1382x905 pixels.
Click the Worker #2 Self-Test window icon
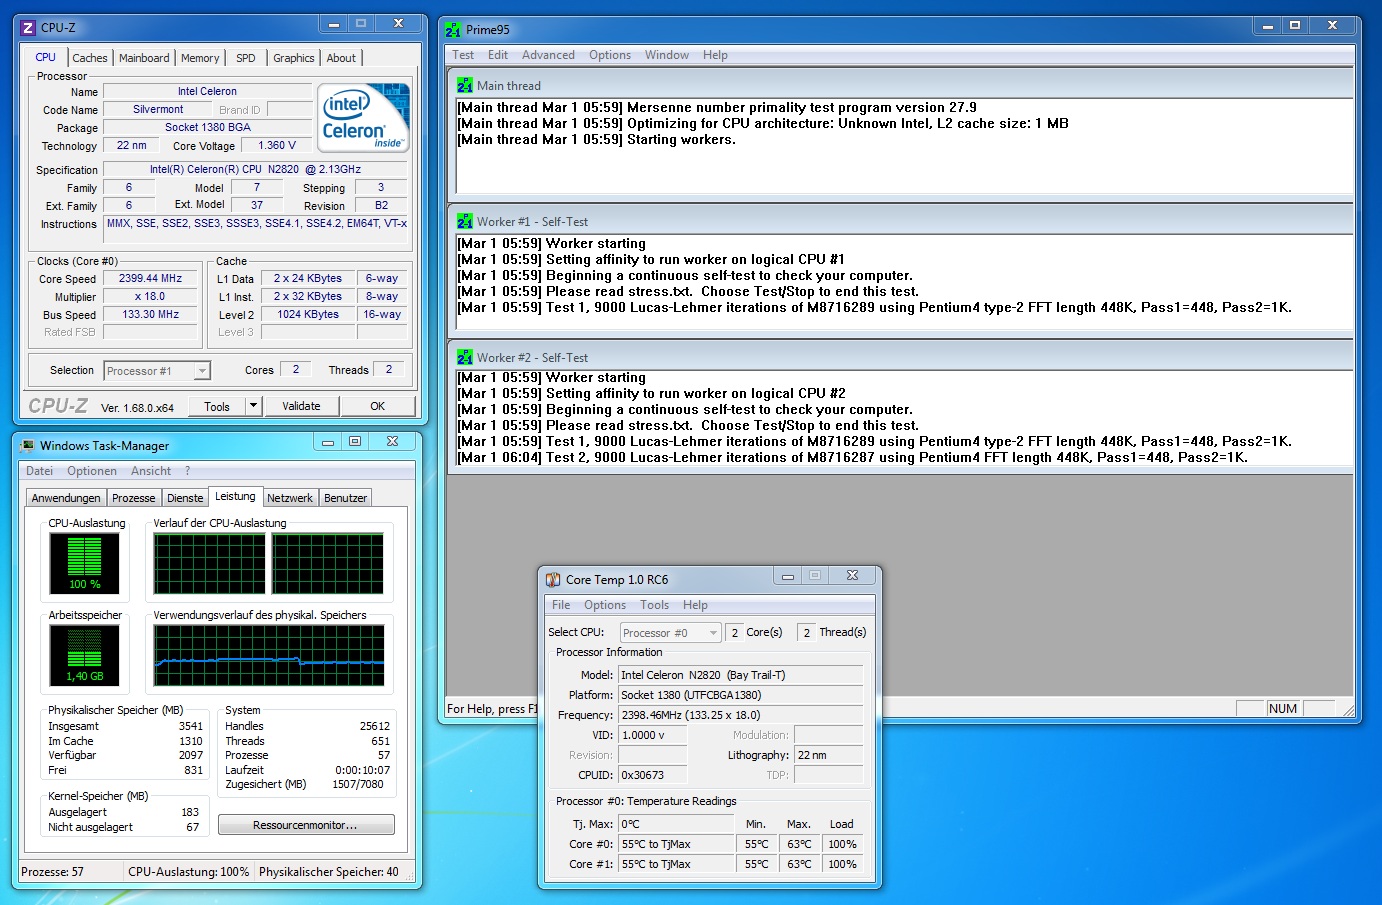pyautogui.click(x=465, y=358)
